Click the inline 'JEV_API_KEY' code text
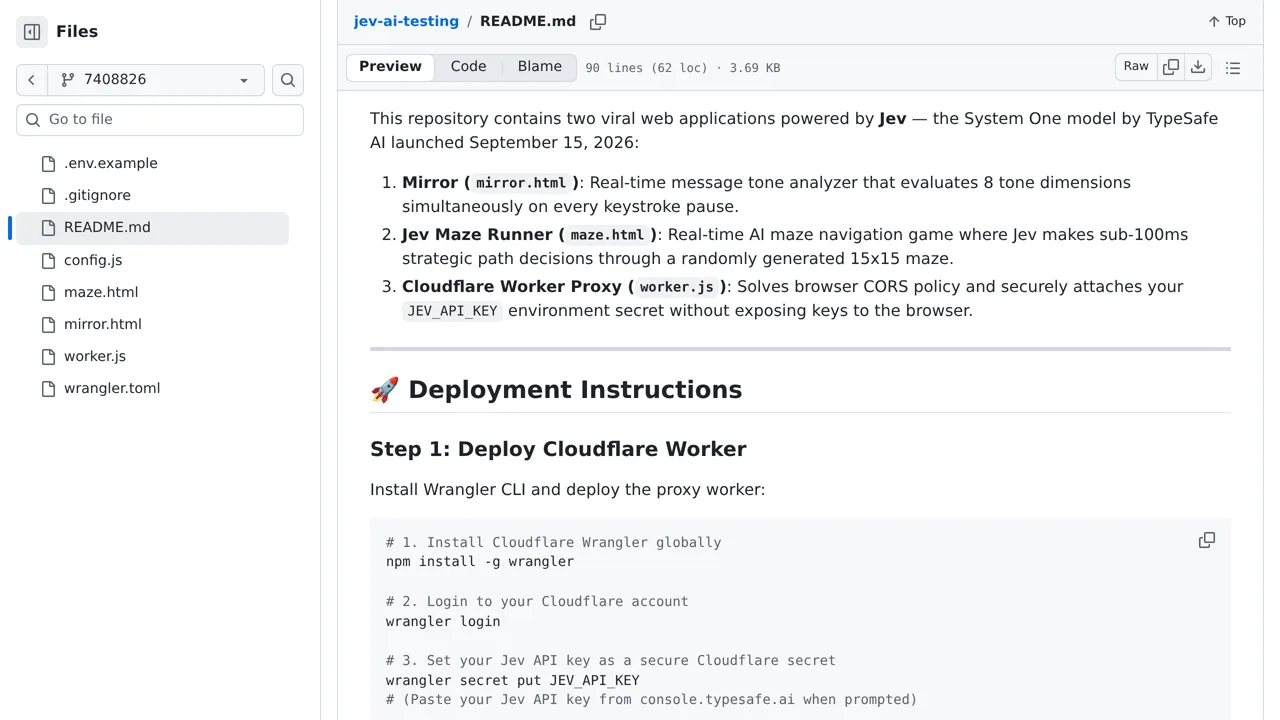 coord(452,311)
